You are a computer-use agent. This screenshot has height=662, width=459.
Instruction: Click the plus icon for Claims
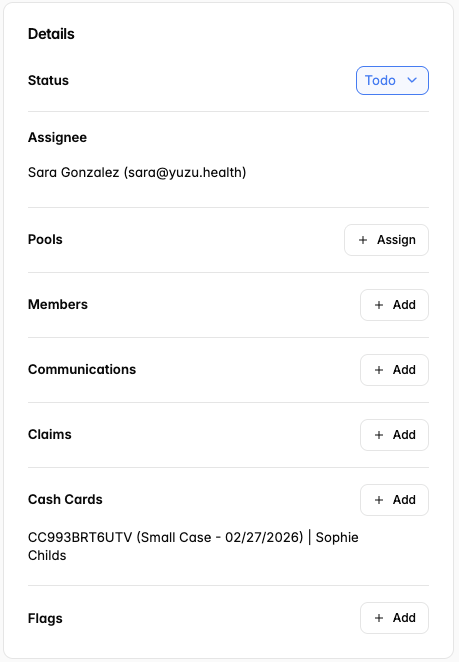(379, 435)
